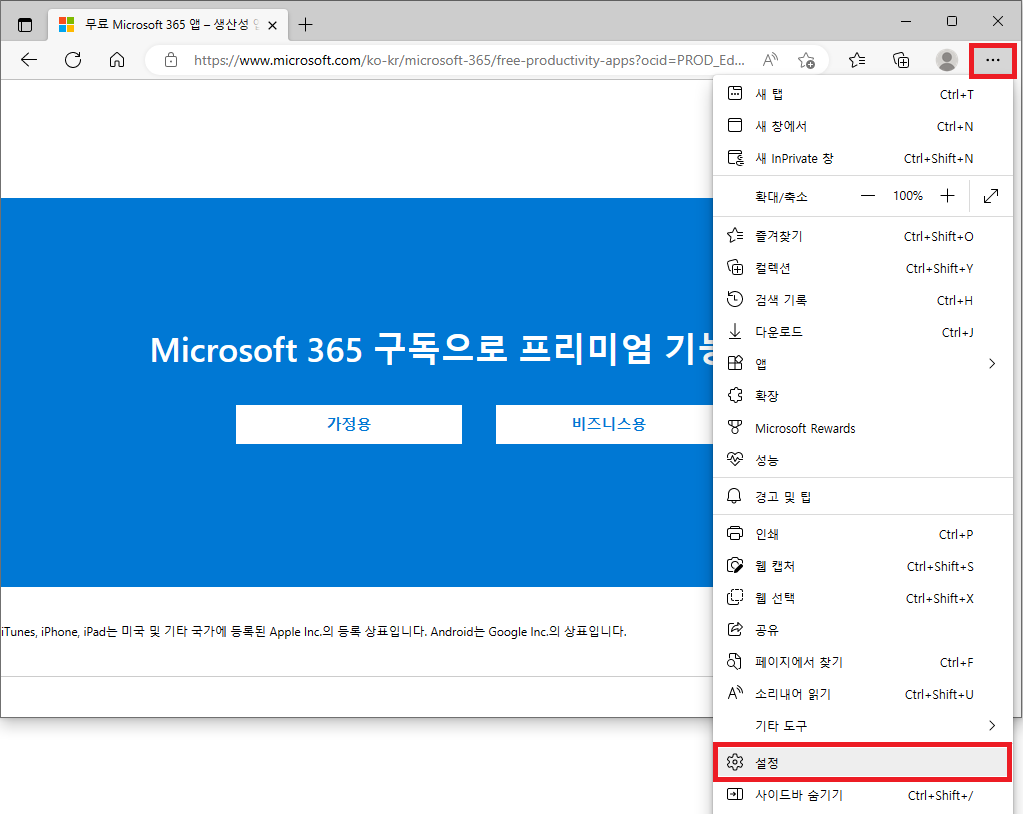The width and height of the screenshot is (1023, 814).
Task: Open 컬렉션 from the menu
Action: point(863,268)
